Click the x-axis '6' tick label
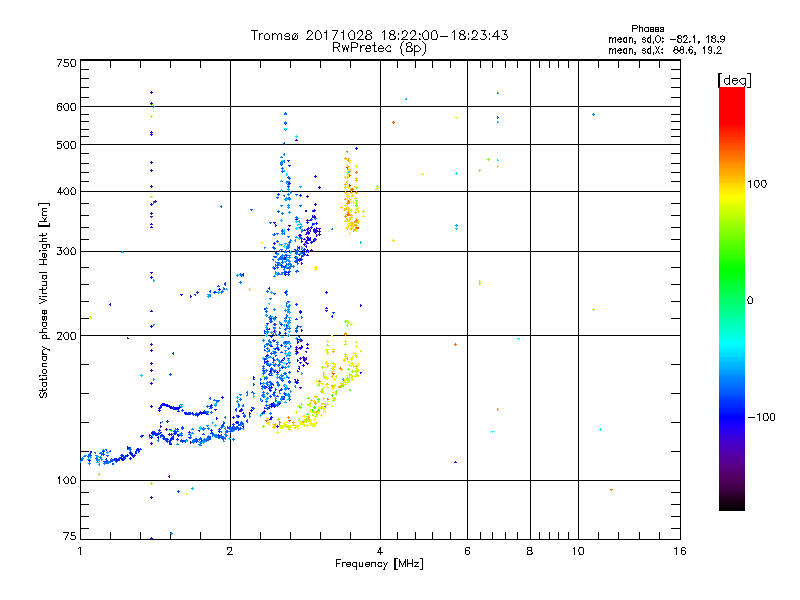The height and width of the screenshot is (600, 800). pyautogui.click(x=467, y=551)
